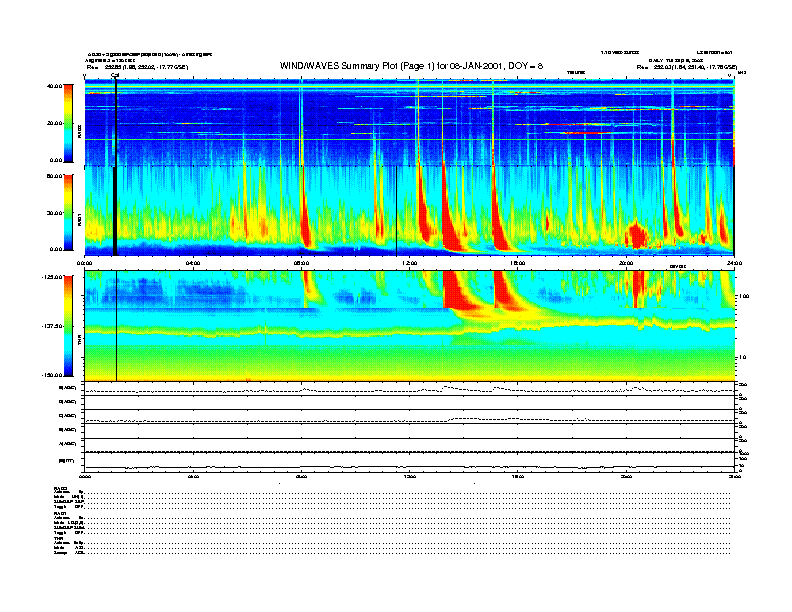Click the thick black calibration bar in RAD1
Viewport: 792px width, 612px height.
(115, 211)
